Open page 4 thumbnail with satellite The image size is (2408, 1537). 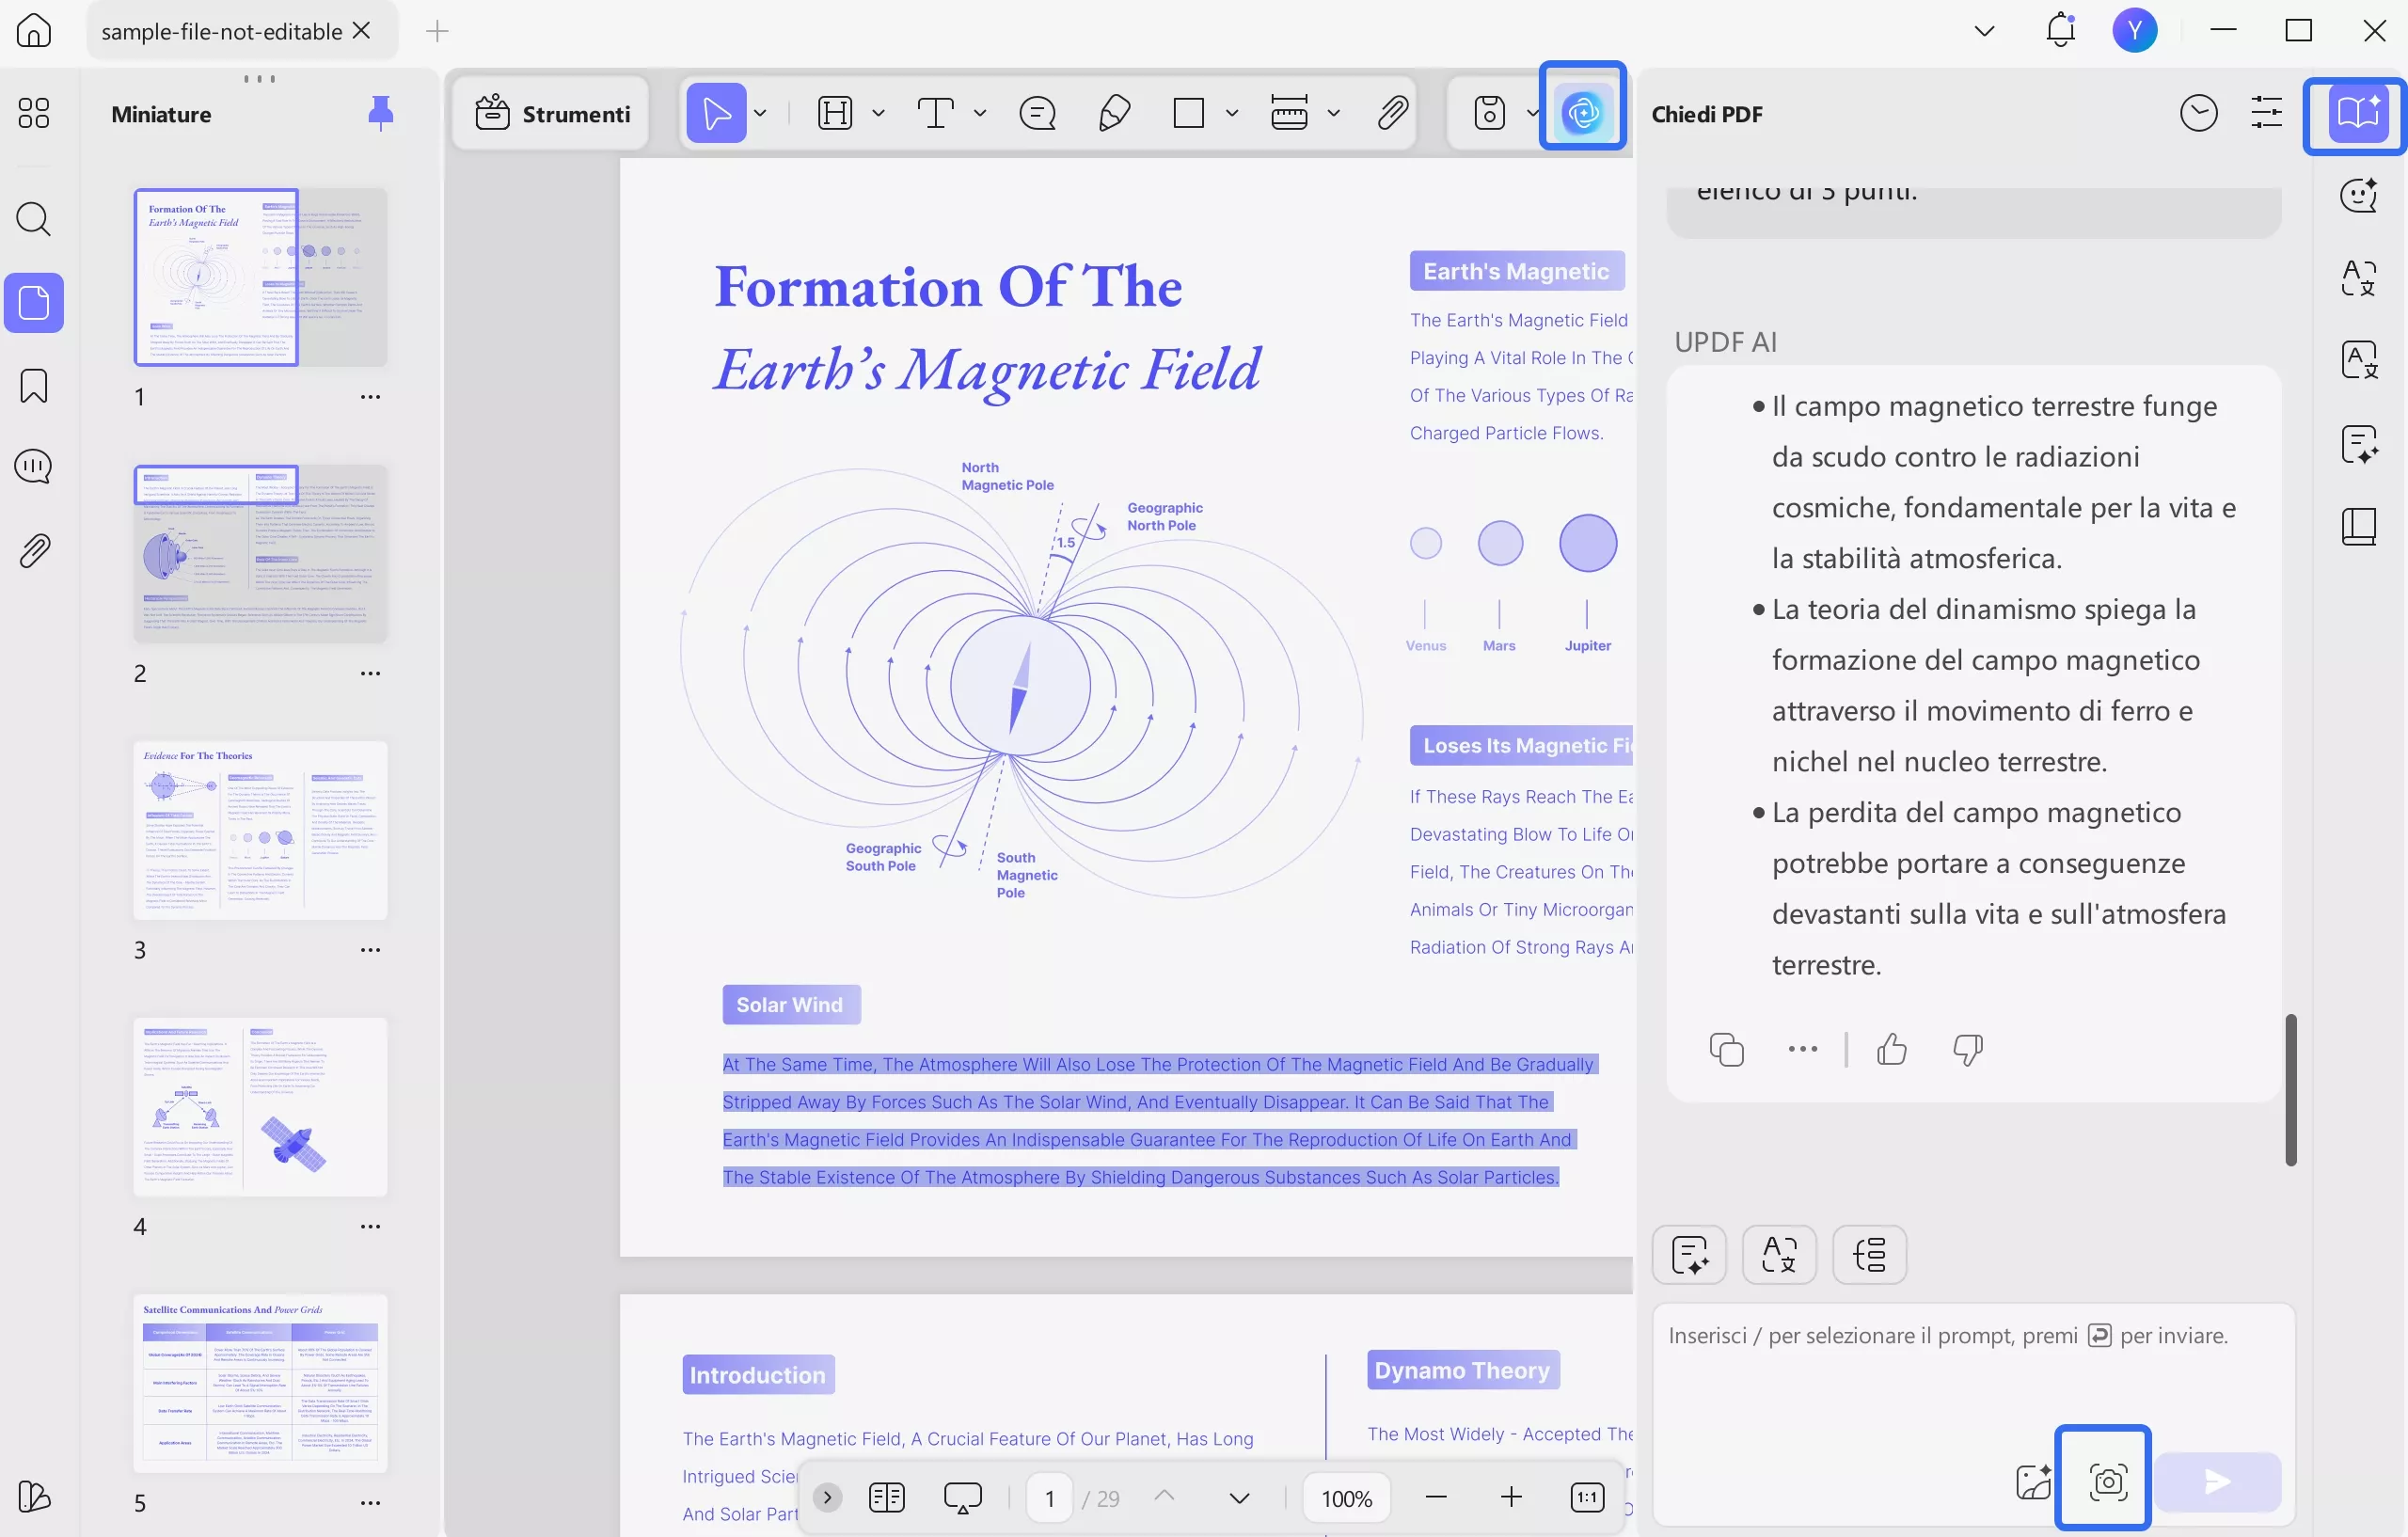(260, 1107)
